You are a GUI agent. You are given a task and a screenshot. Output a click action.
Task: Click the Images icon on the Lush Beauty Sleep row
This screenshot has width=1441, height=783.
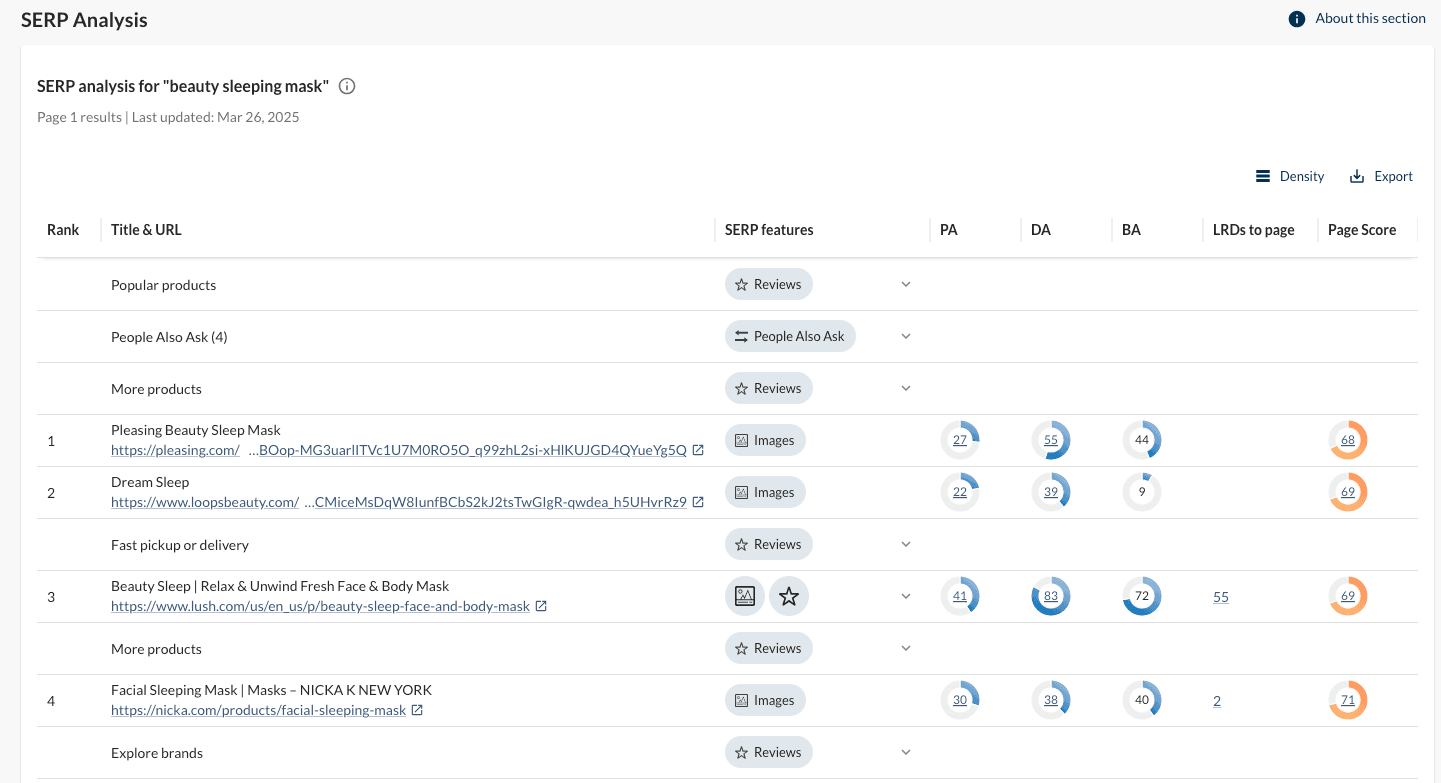[x=745, y=596]
